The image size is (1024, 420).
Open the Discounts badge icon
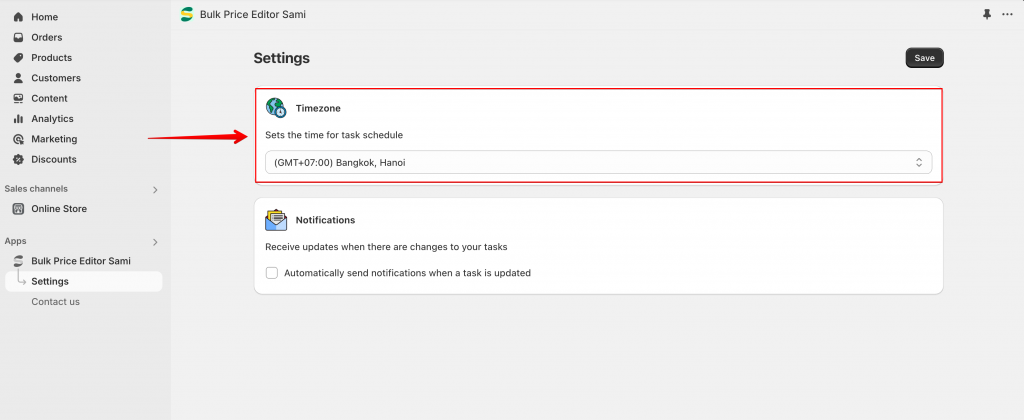click(x=18, y=159)
